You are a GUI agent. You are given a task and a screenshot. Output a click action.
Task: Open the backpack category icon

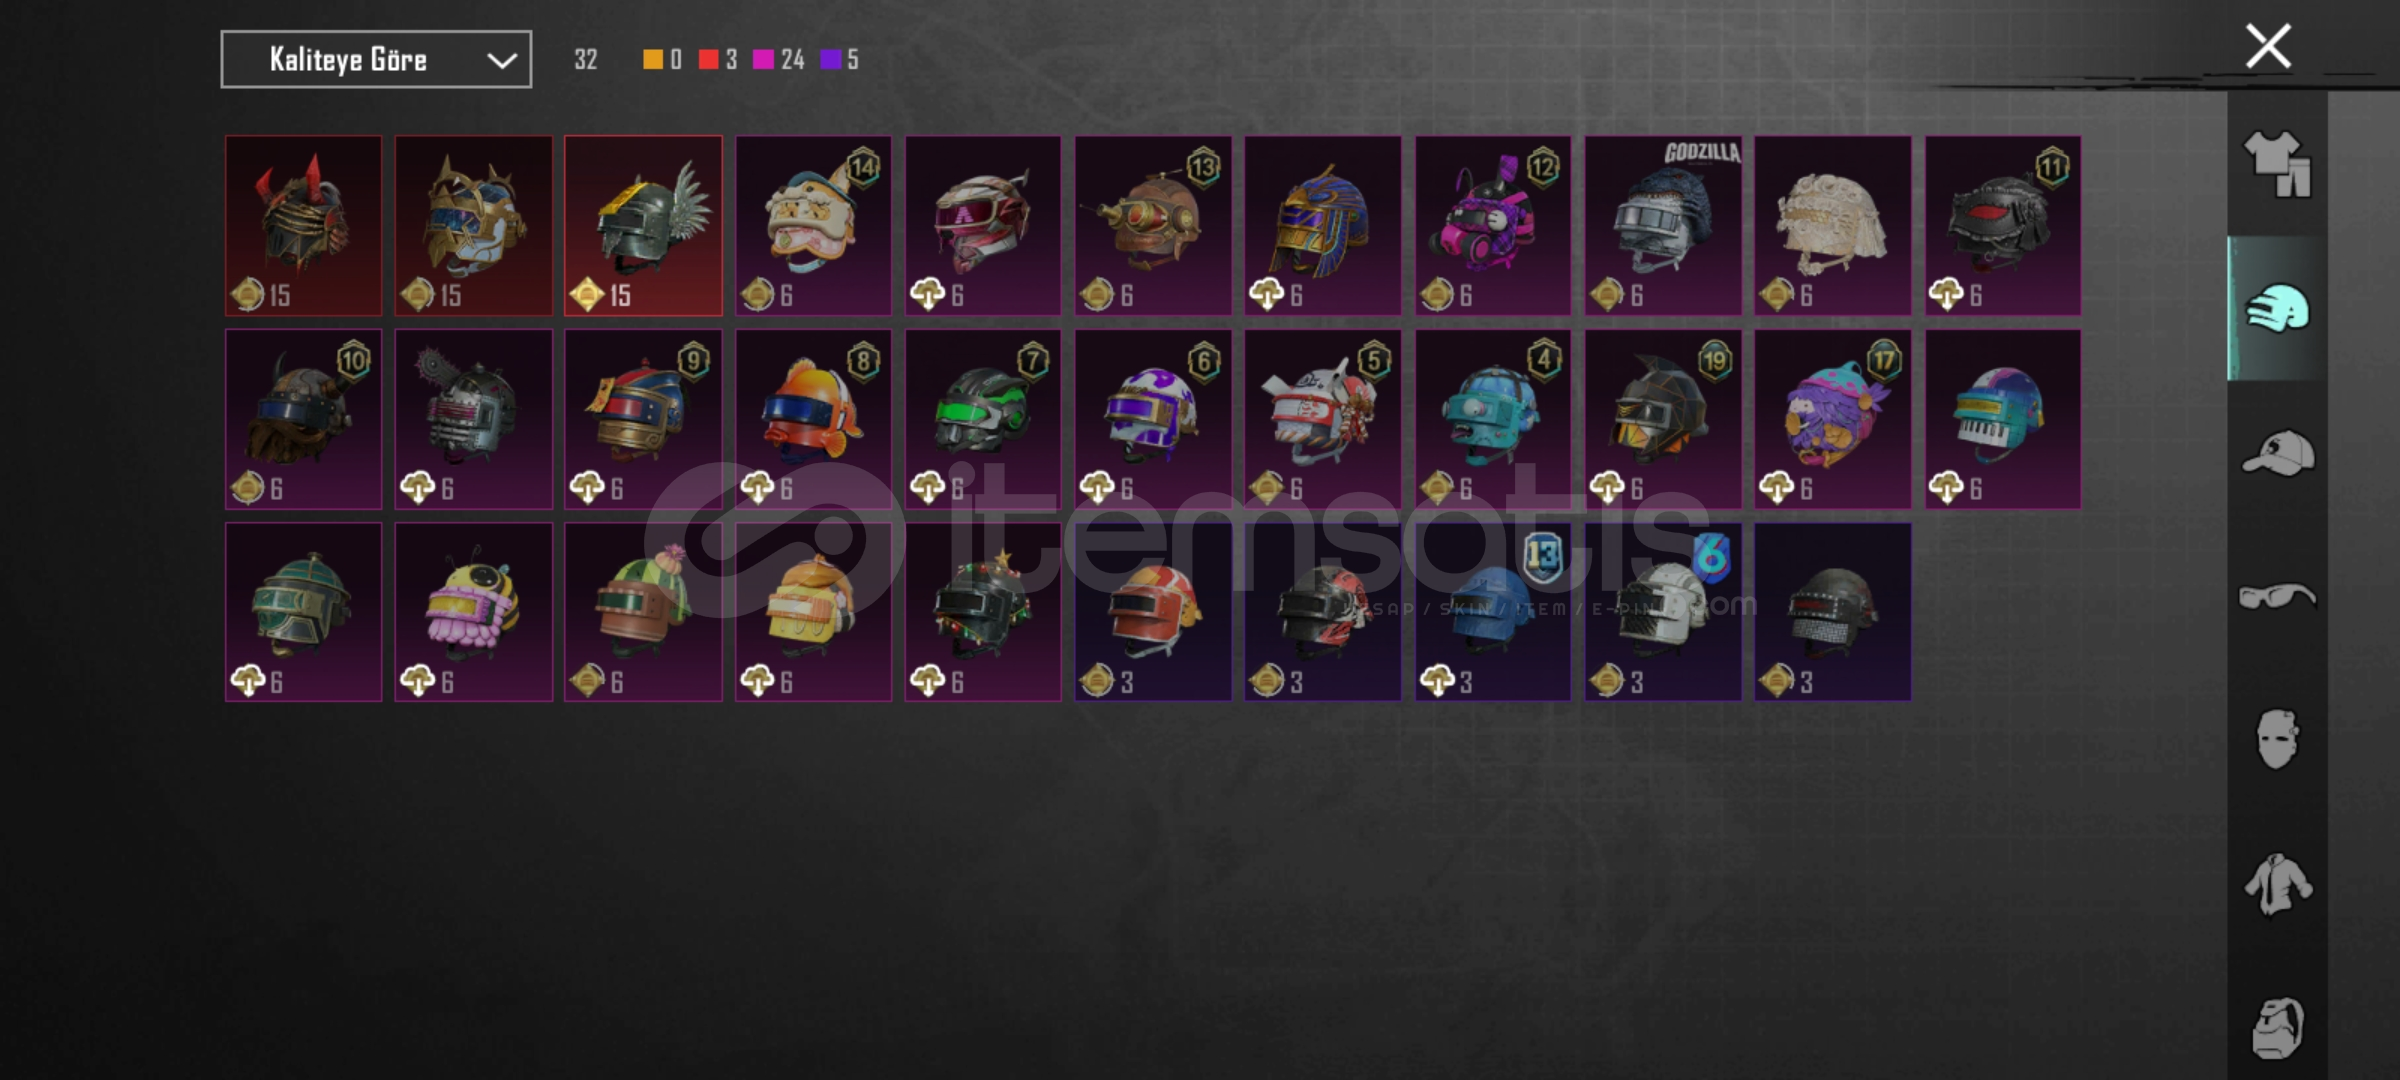click(x=2277, y=1027)
